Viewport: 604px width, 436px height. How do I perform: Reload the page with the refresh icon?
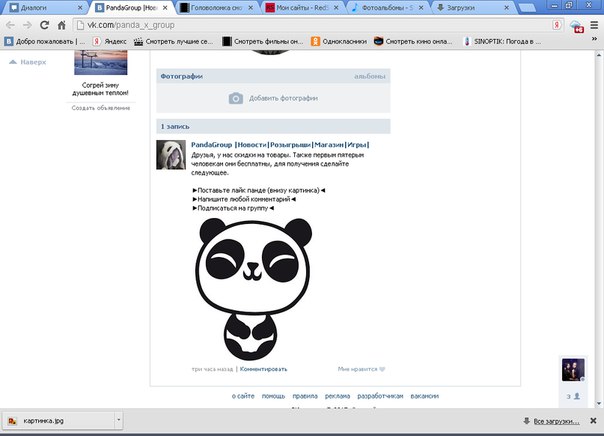pyautogui.click(x=46, y=24)
